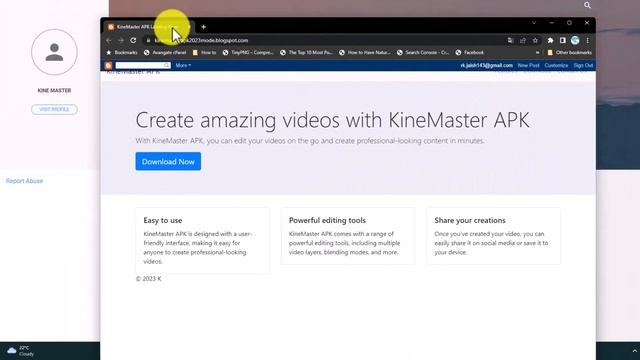Maximize the Chrome window
640x360 pixels.
pyautogui.click(x=569, y=23)
